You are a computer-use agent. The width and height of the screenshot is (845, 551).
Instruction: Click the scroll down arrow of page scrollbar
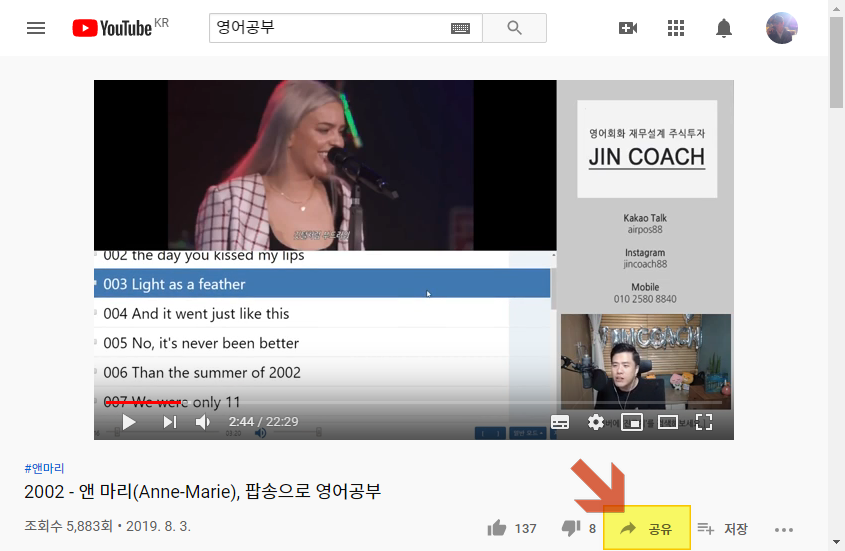coord(836,542)
